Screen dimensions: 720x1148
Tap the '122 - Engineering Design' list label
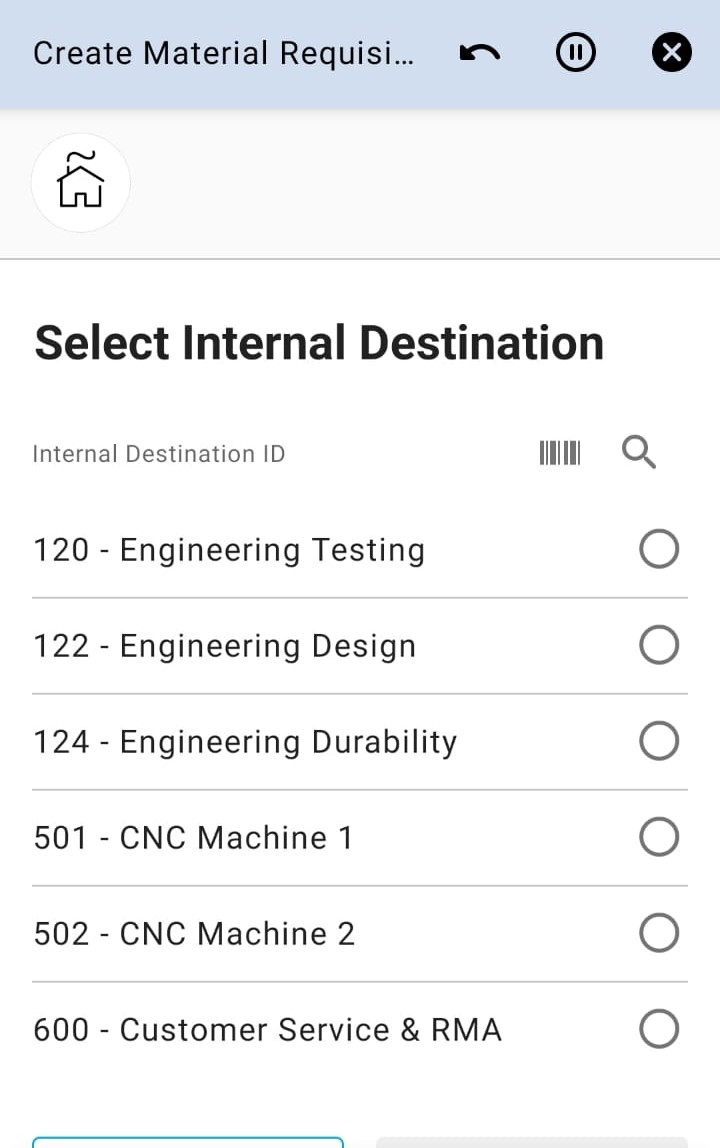(224, 646)
